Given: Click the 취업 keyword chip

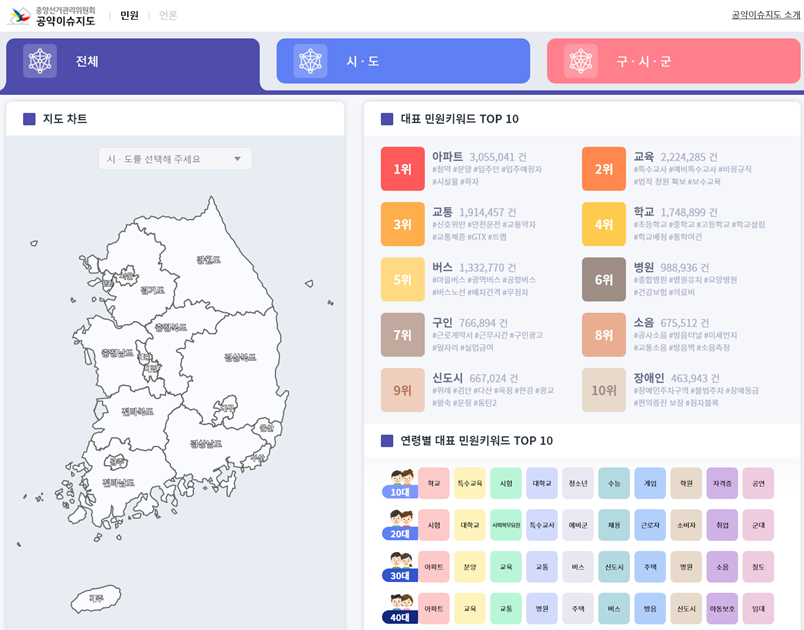Looking at the screenshot, I should click(723, 525).
